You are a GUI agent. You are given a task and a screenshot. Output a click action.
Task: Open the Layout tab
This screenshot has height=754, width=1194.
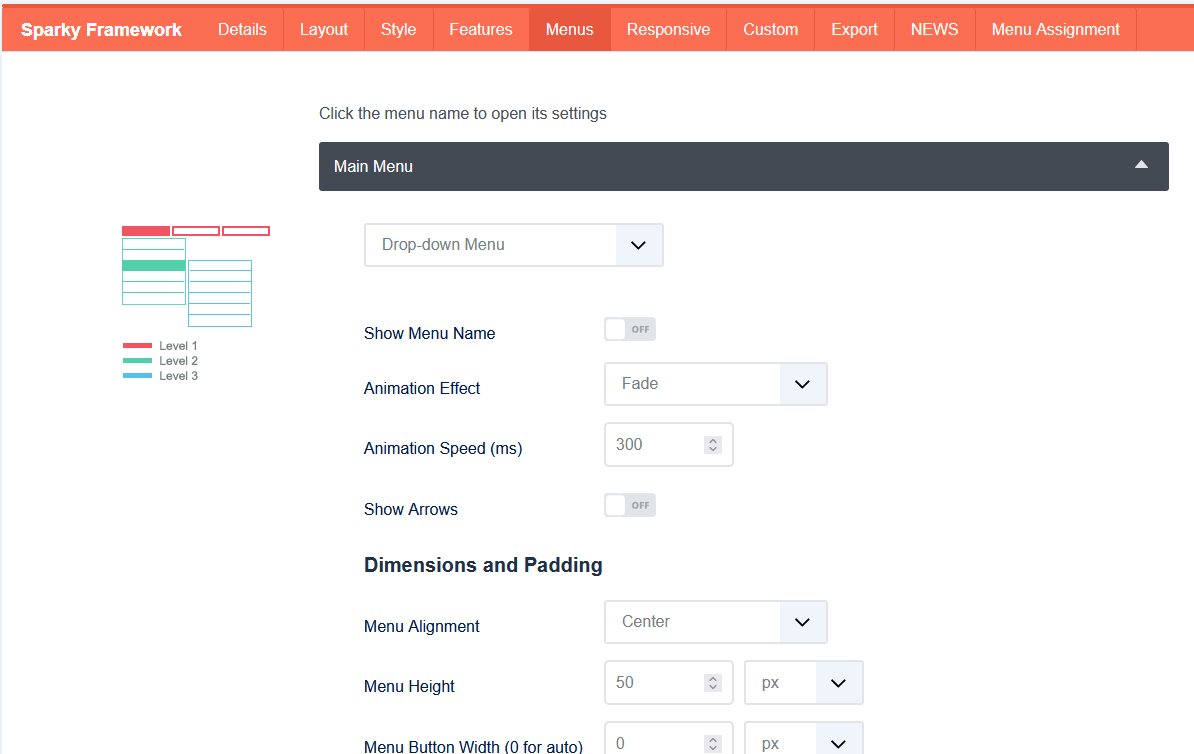[324, 29]
